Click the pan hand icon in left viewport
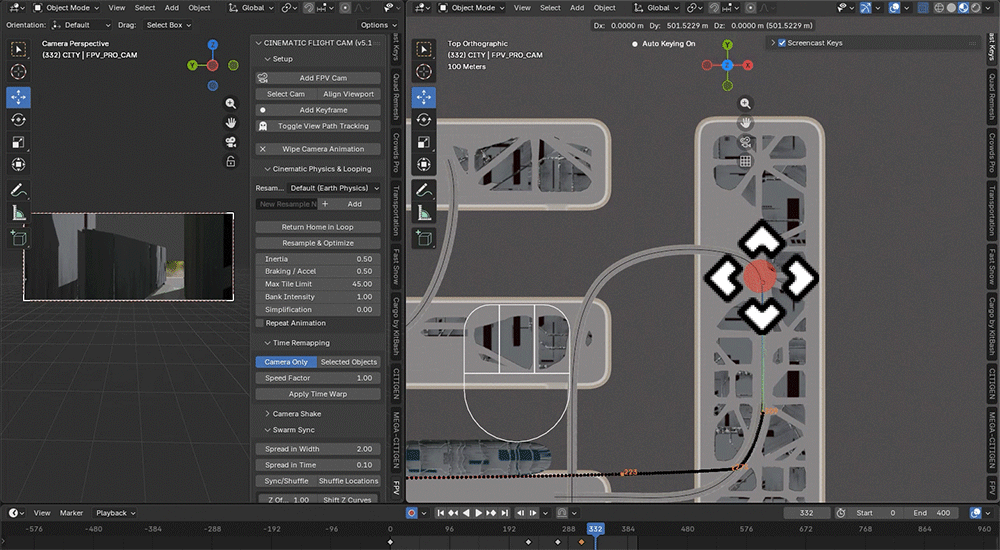 231,123
